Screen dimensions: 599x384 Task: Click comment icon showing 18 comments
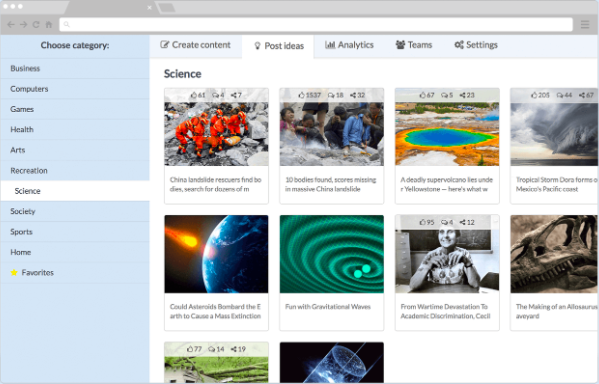point(331,95)
